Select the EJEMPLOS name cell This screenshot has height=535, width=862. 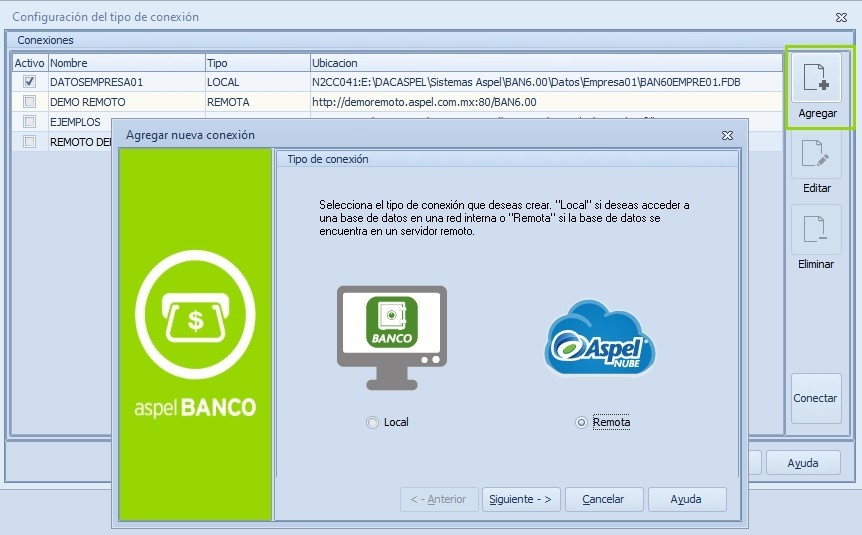point(80,122)
